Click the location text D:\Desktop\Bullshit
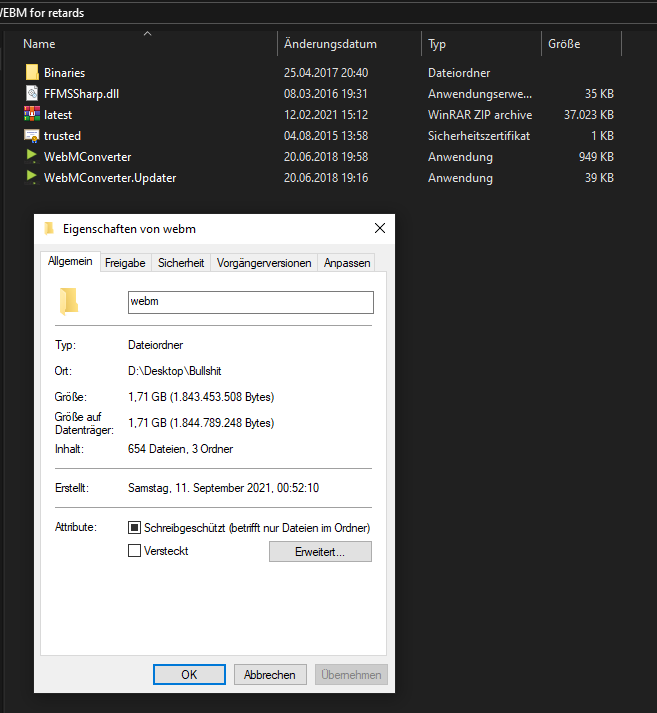The image size is (657, 713). 175,371
